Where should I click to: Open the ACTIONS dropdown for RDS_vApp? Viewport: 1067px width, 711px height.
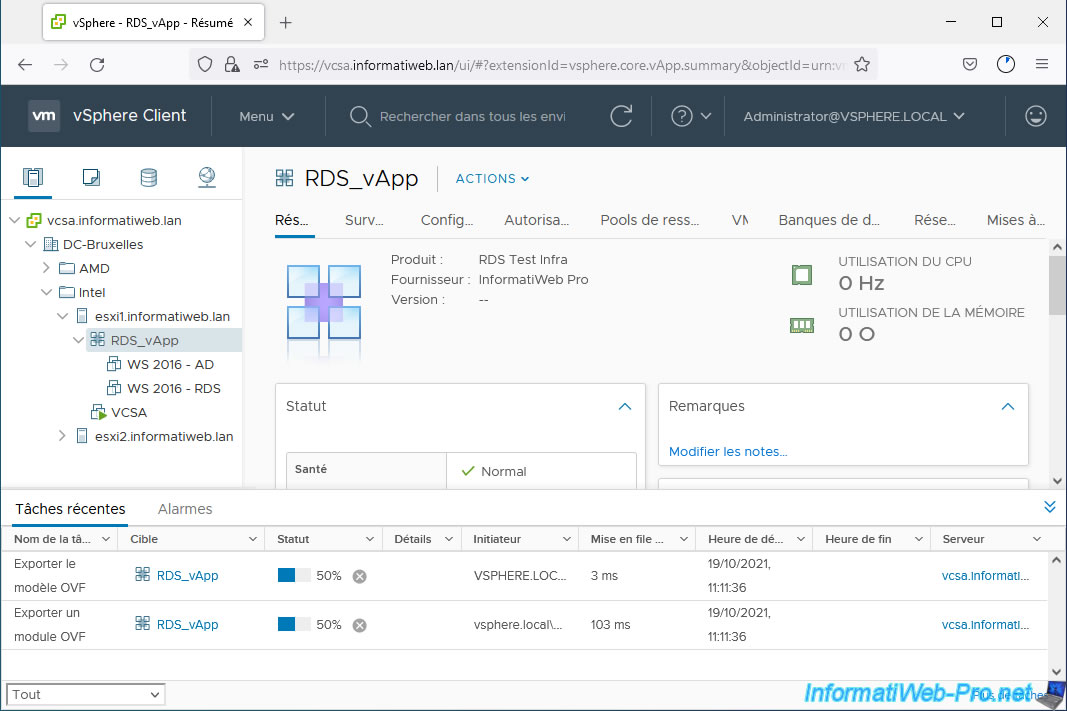pyautogui.click(x=492, y=178)
